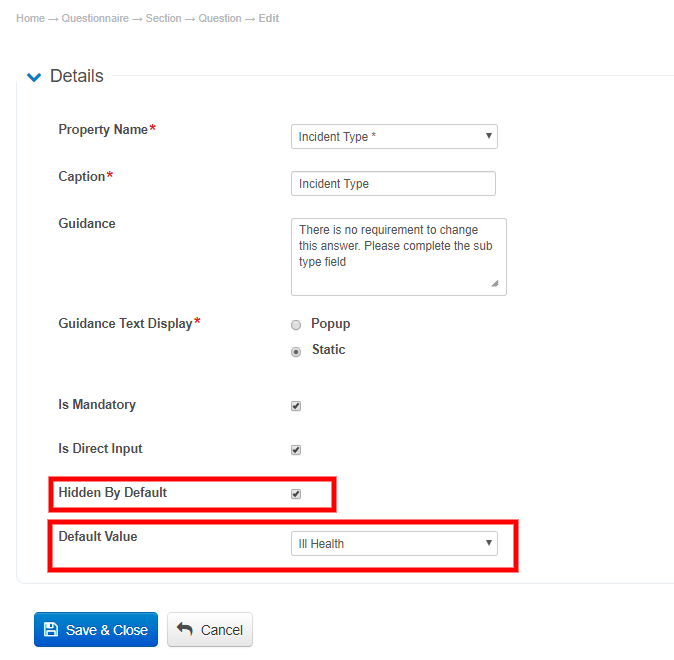Select the Static radio button
This screenshot has width=674, height=660.
[x=296, y=351]
